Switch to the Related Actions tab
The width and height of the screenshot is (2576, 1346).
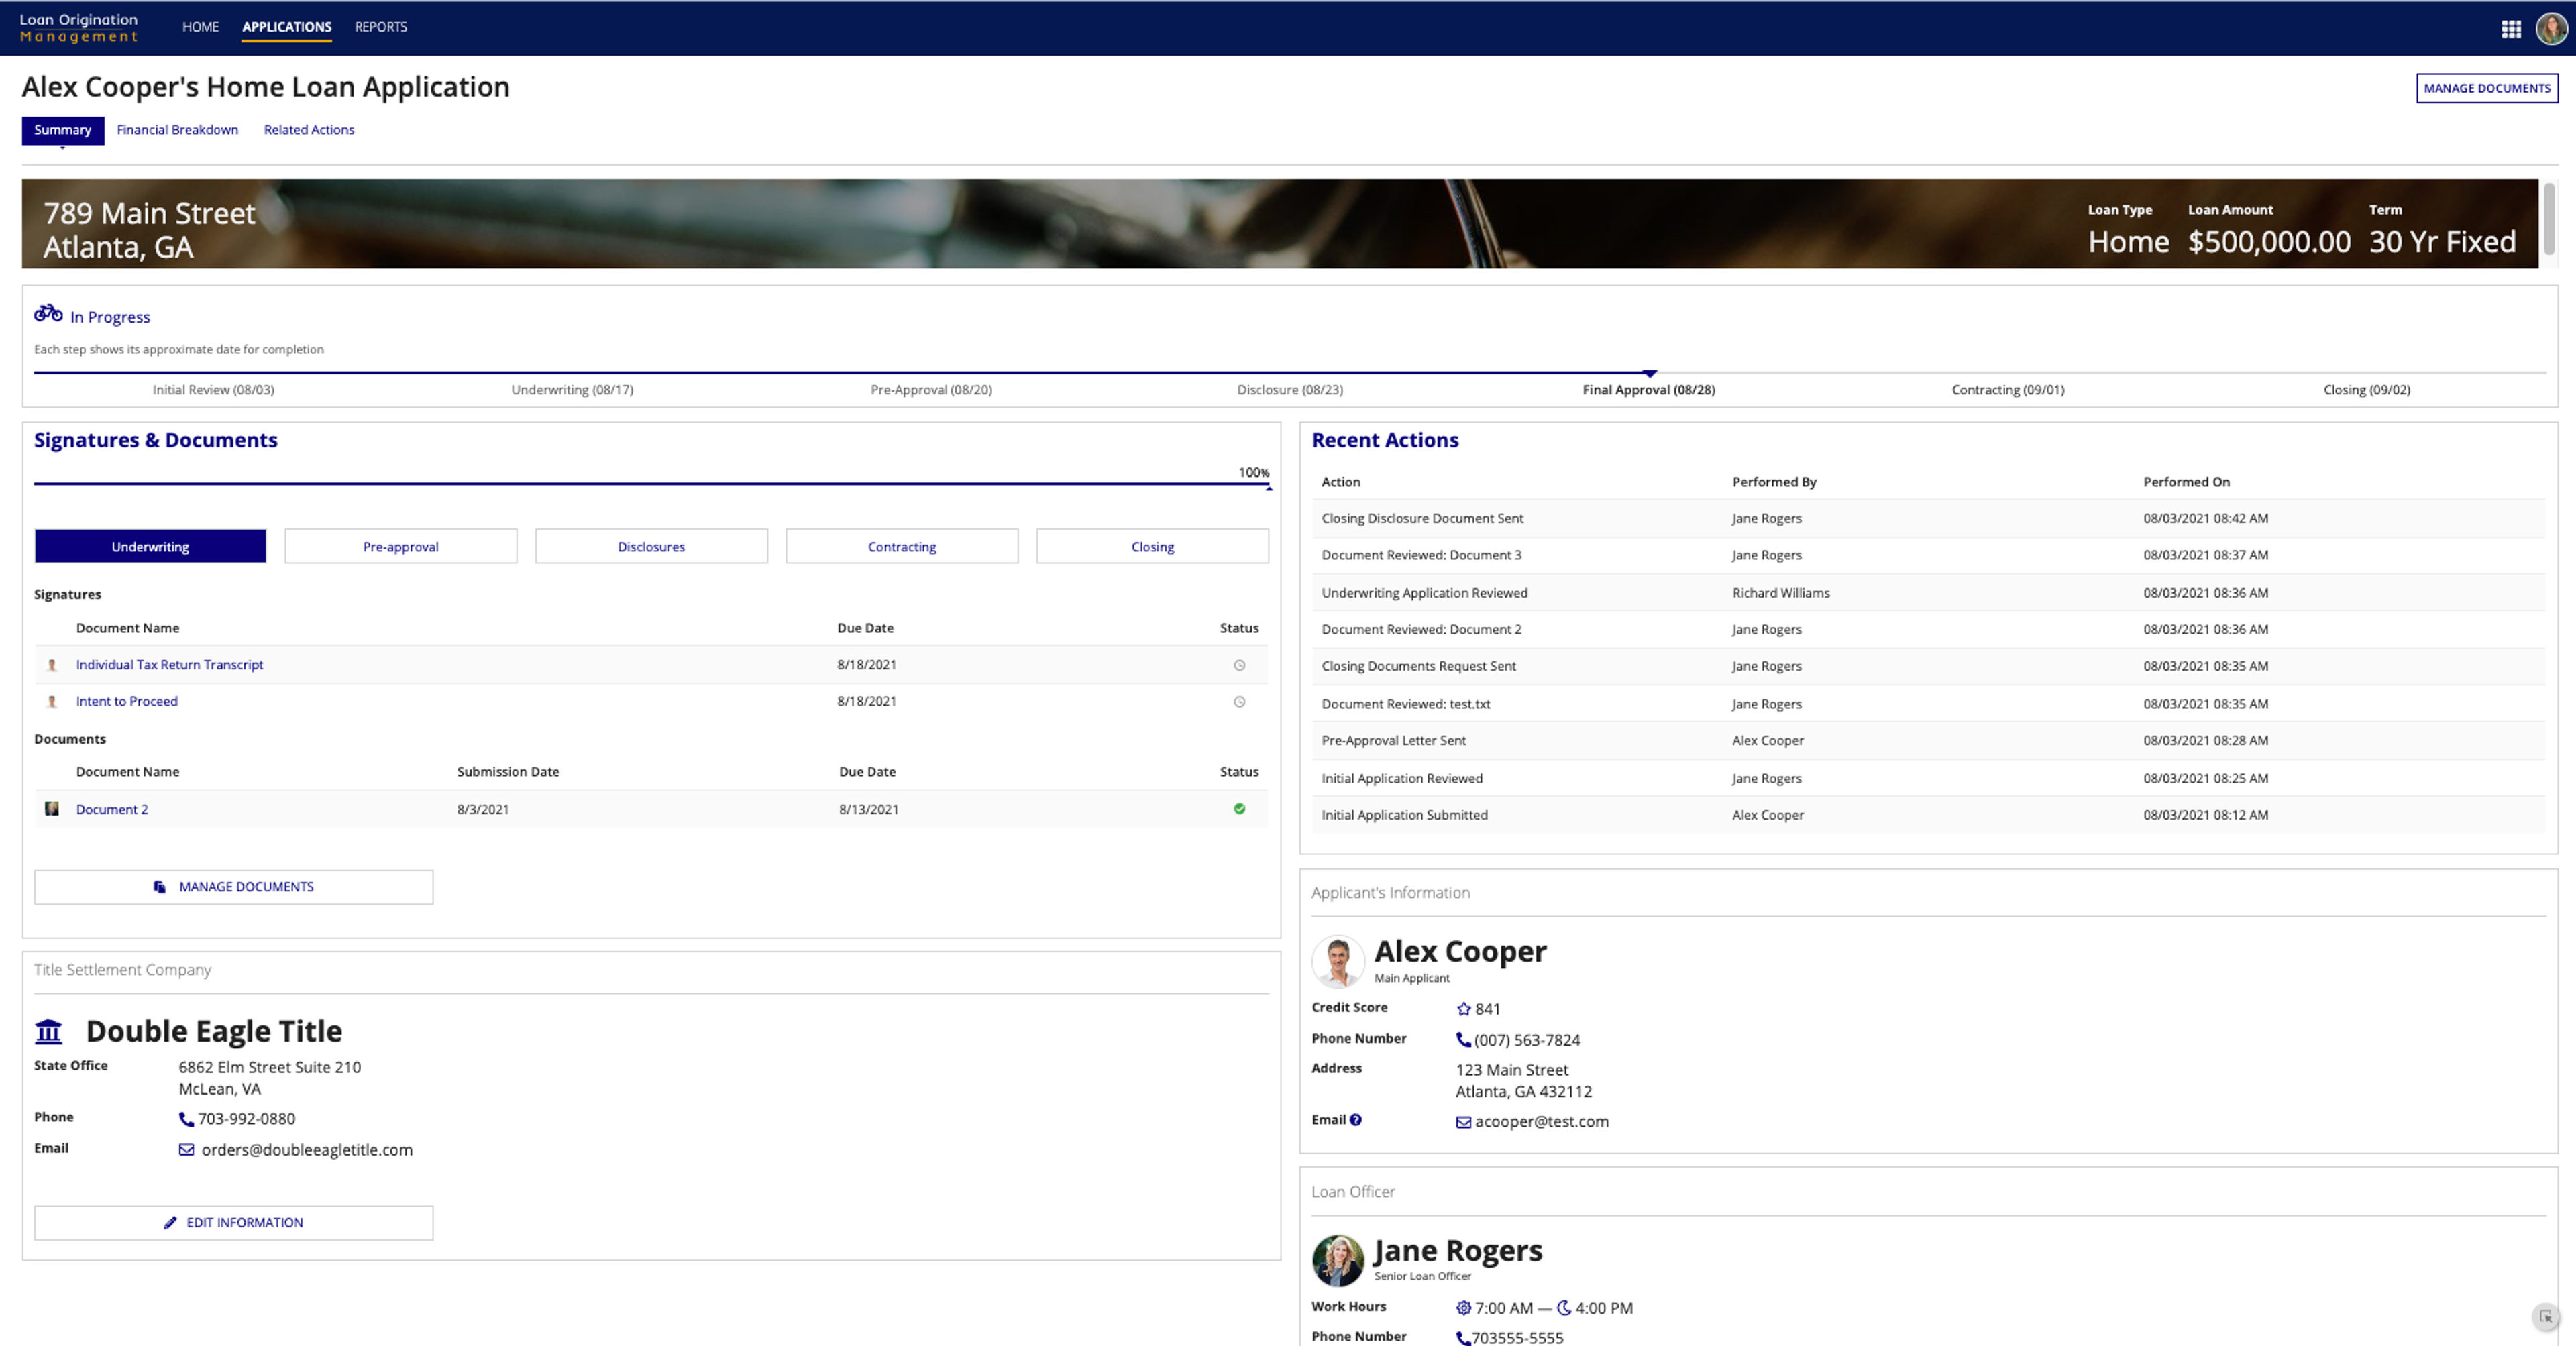point(309,130)
